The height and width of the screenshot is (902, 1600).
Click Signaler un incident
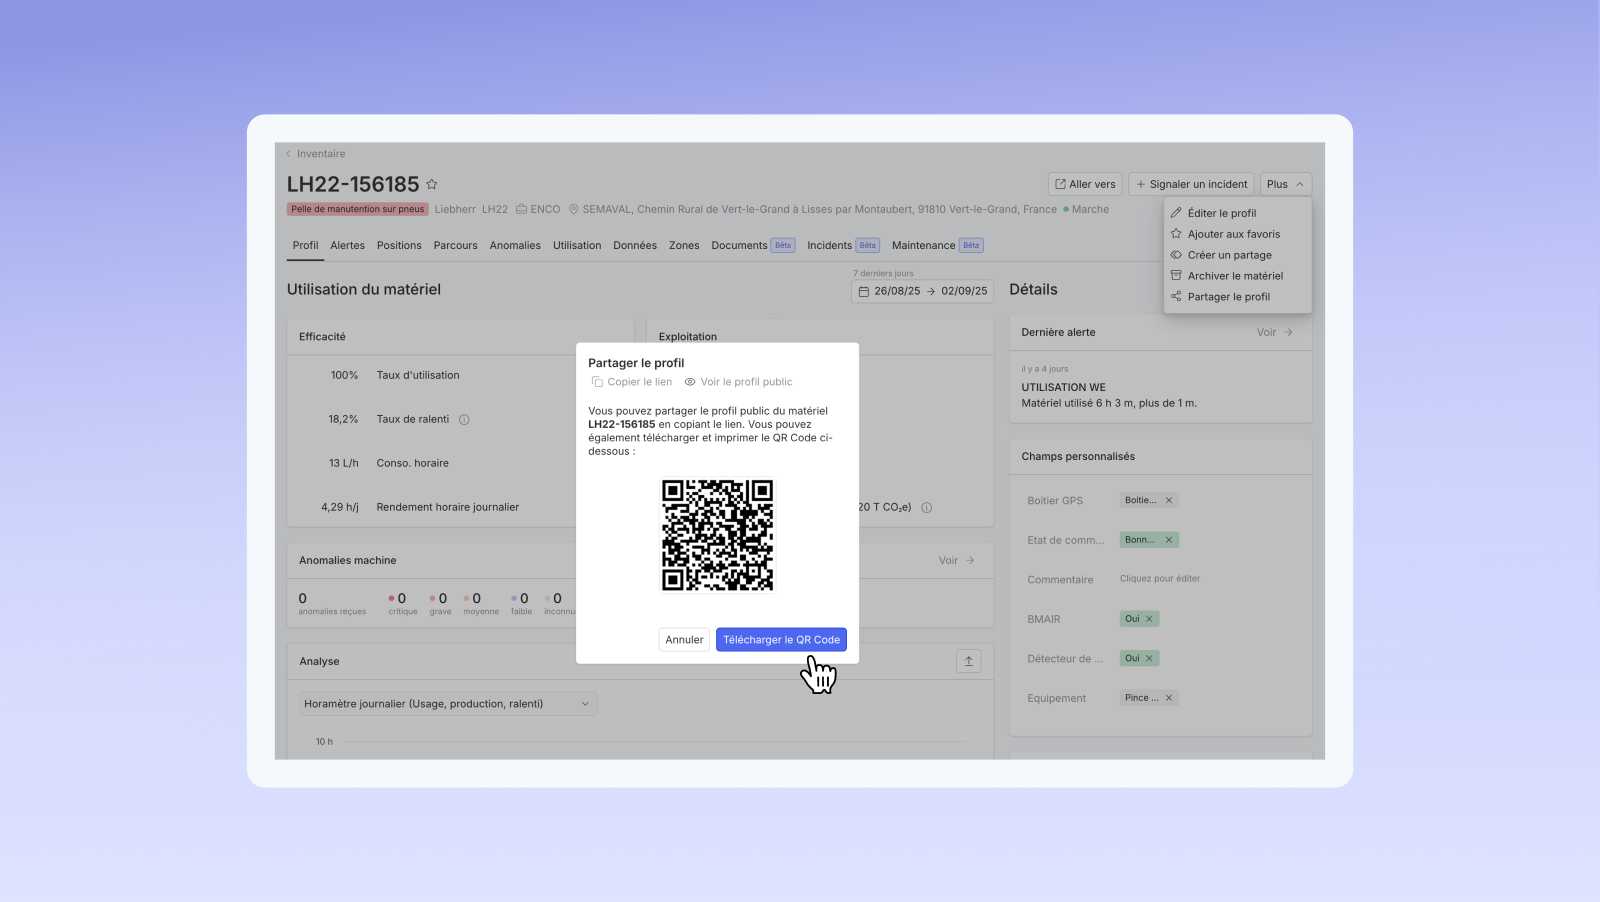[1191, 184]
